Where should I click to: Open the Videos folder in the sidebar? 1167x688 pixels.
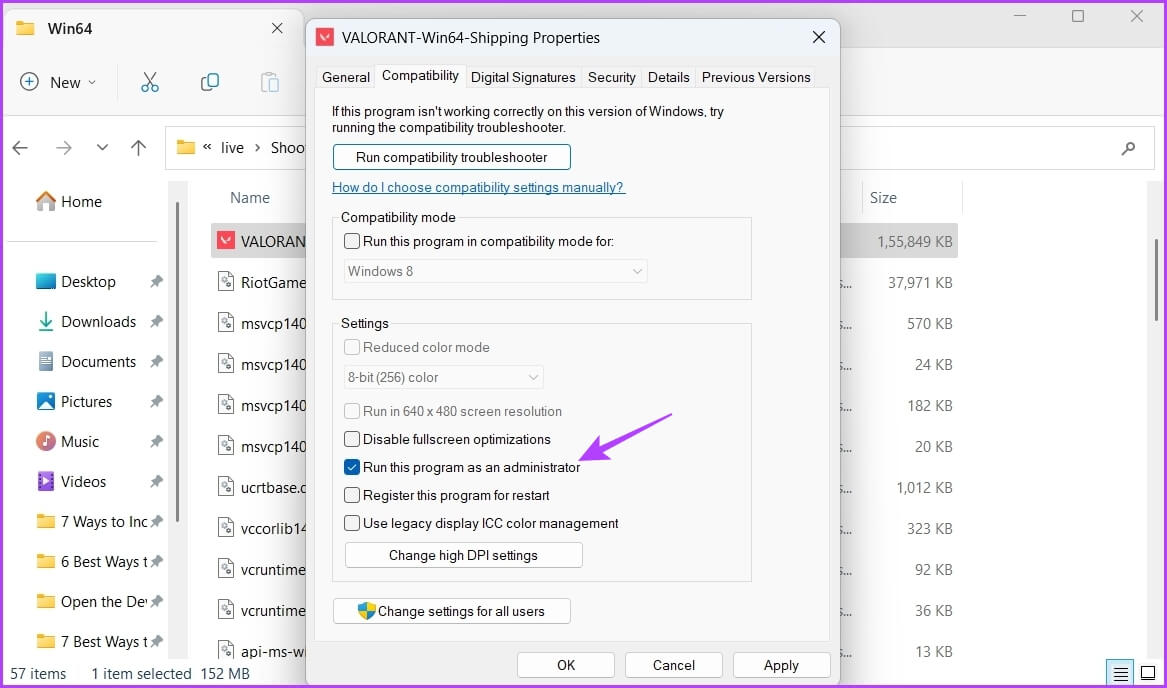[x=71, y=482]
